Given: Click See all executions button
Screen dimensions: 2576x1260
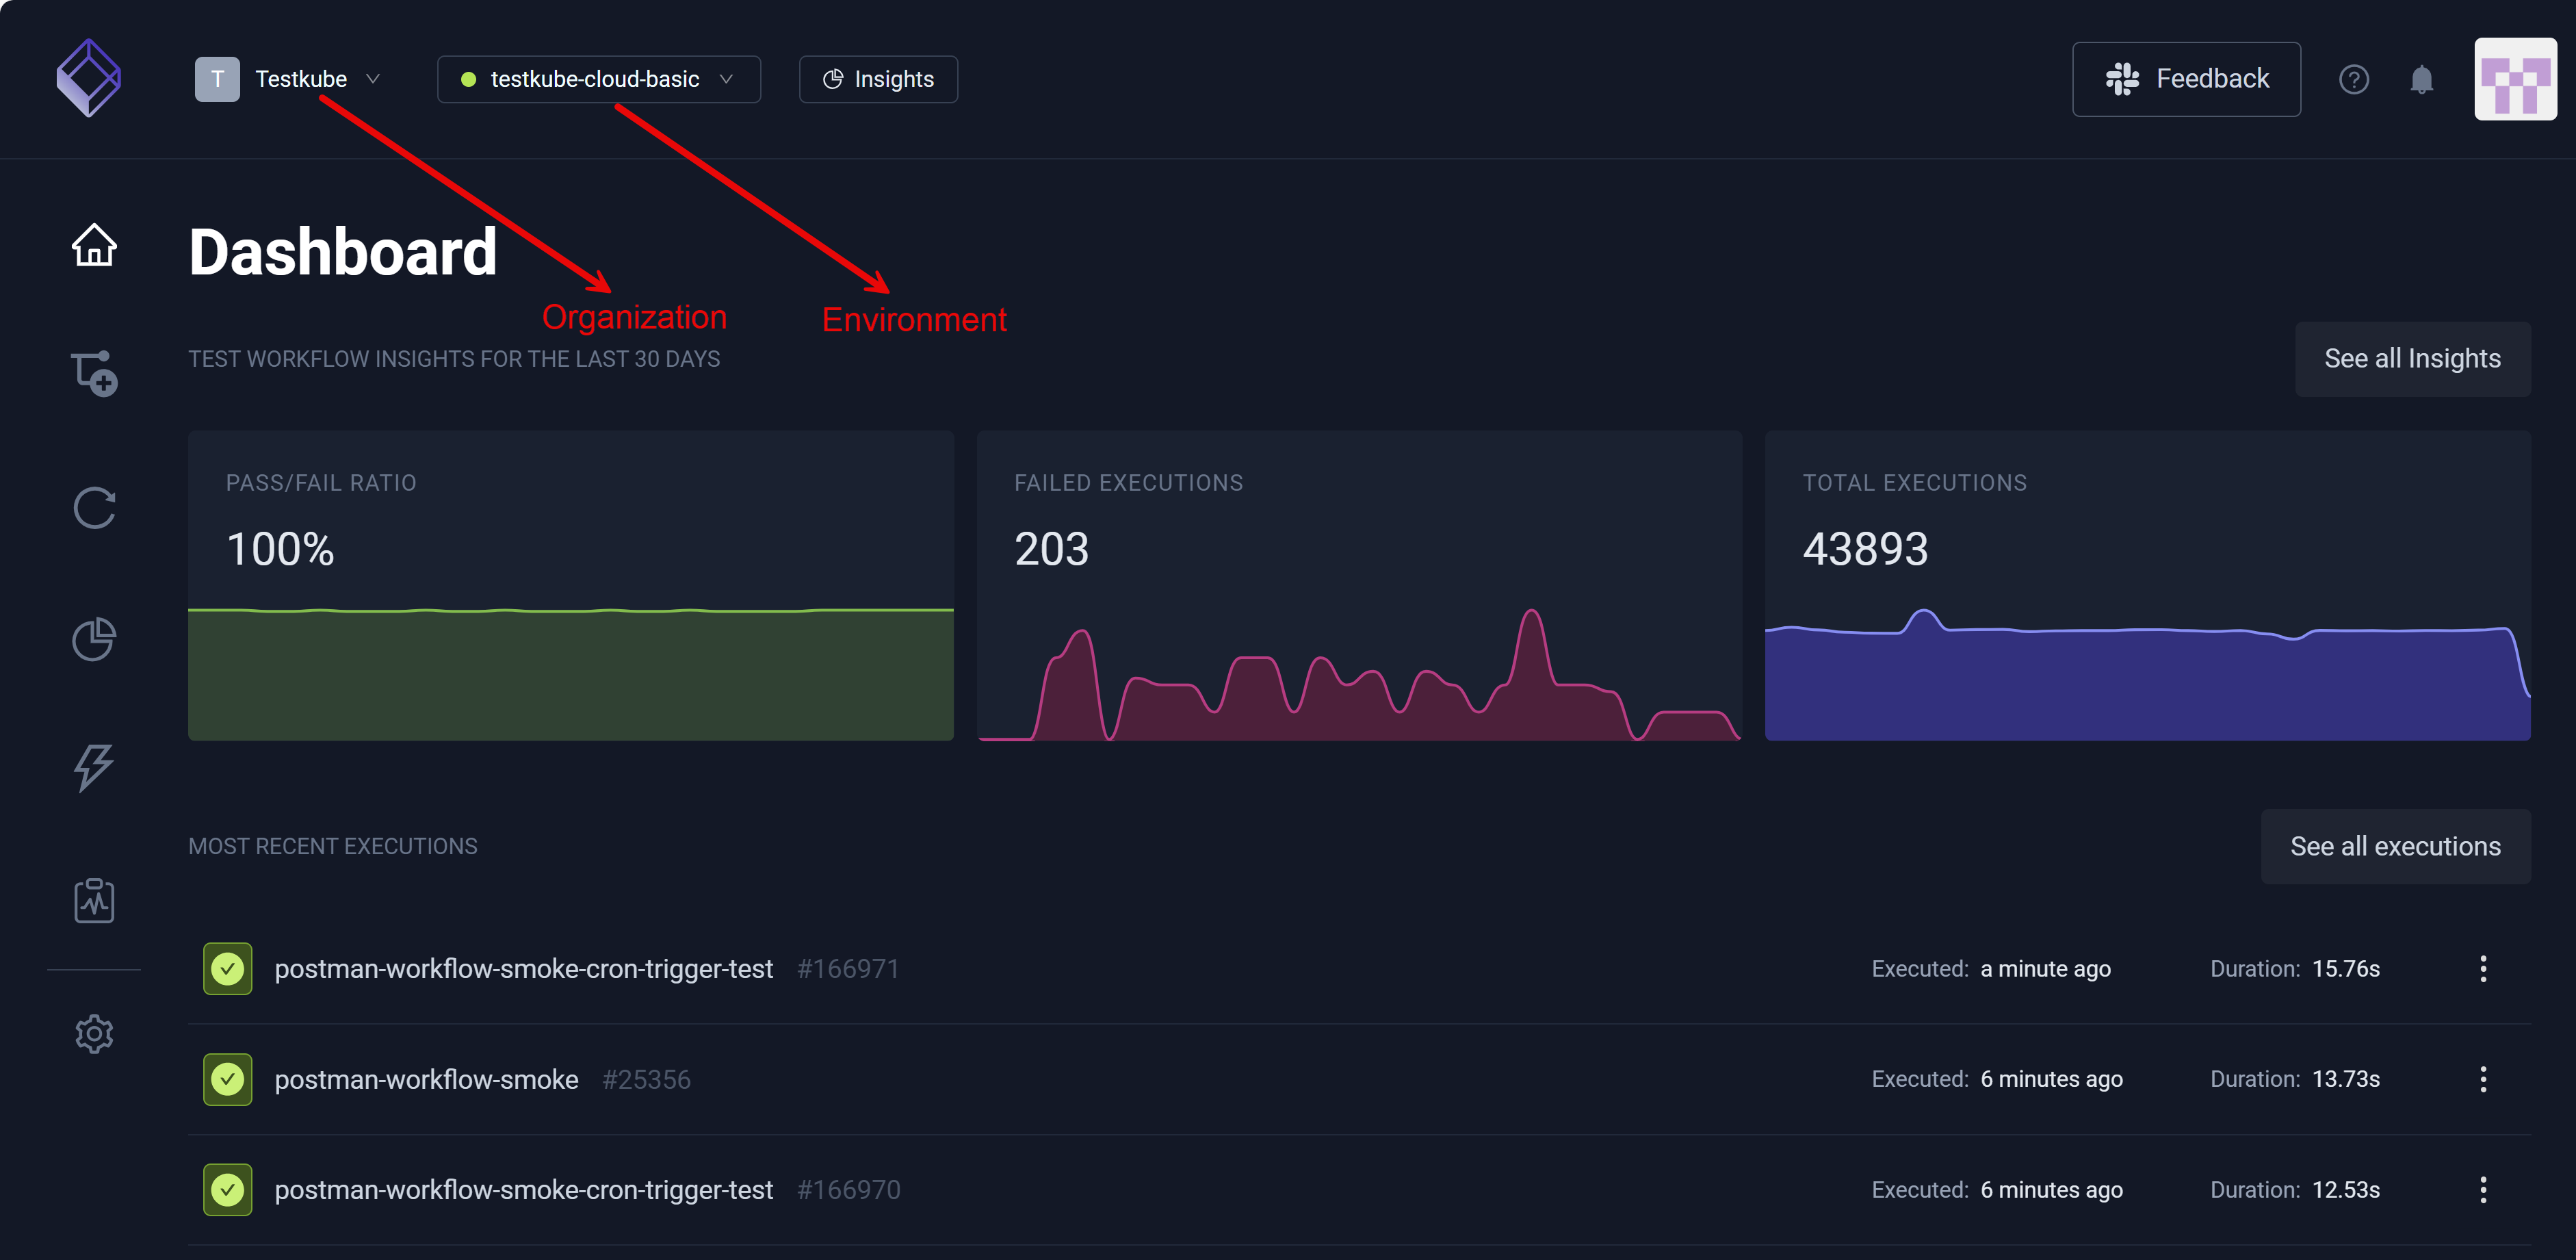Looking at the screenshot, I should (2395, 846).
